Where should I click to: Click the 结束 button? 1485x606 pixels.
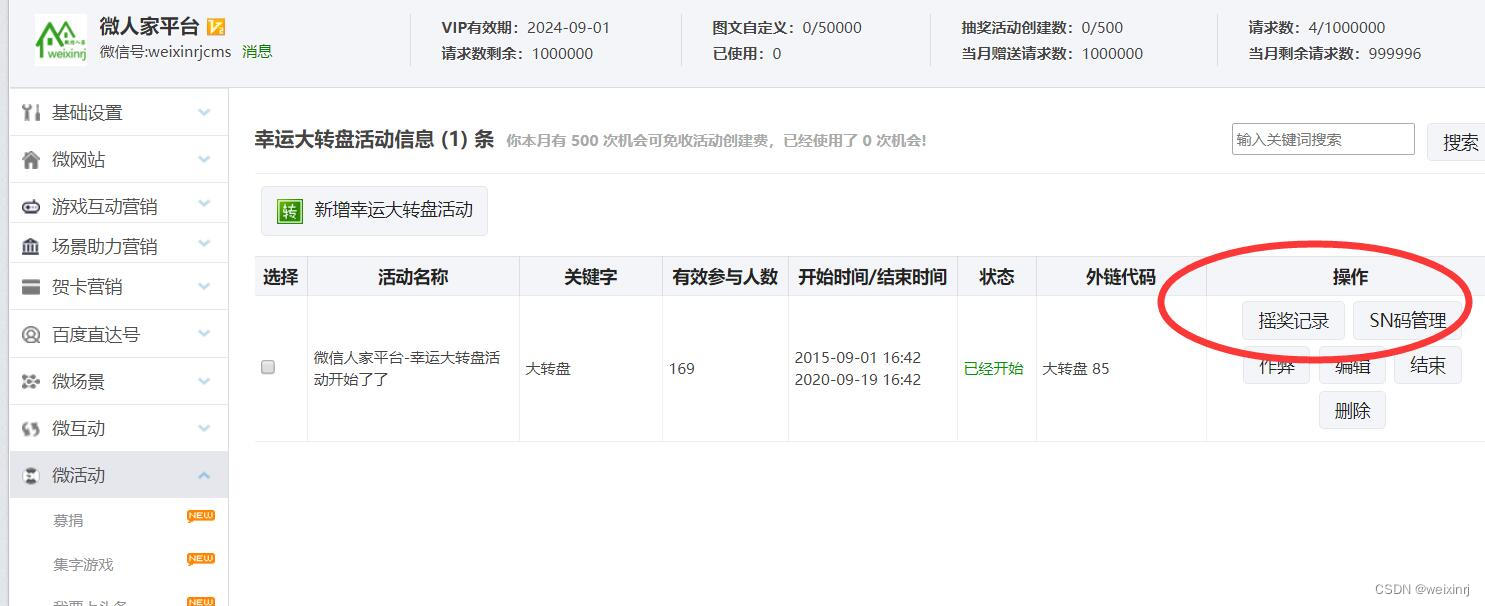point(1428,365)
